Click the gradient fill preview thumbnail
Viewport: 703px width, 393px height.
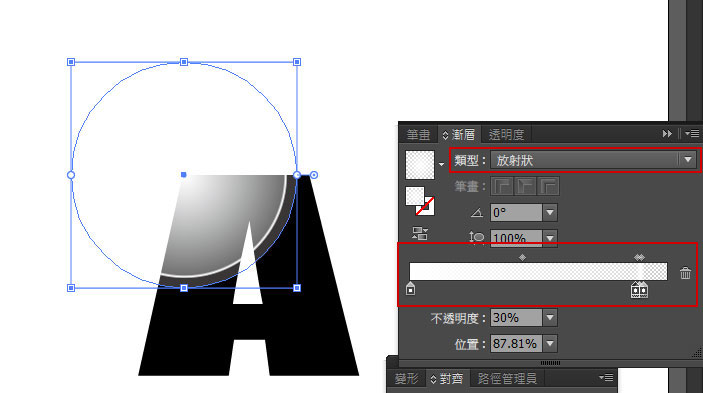(x=420, y=165)
